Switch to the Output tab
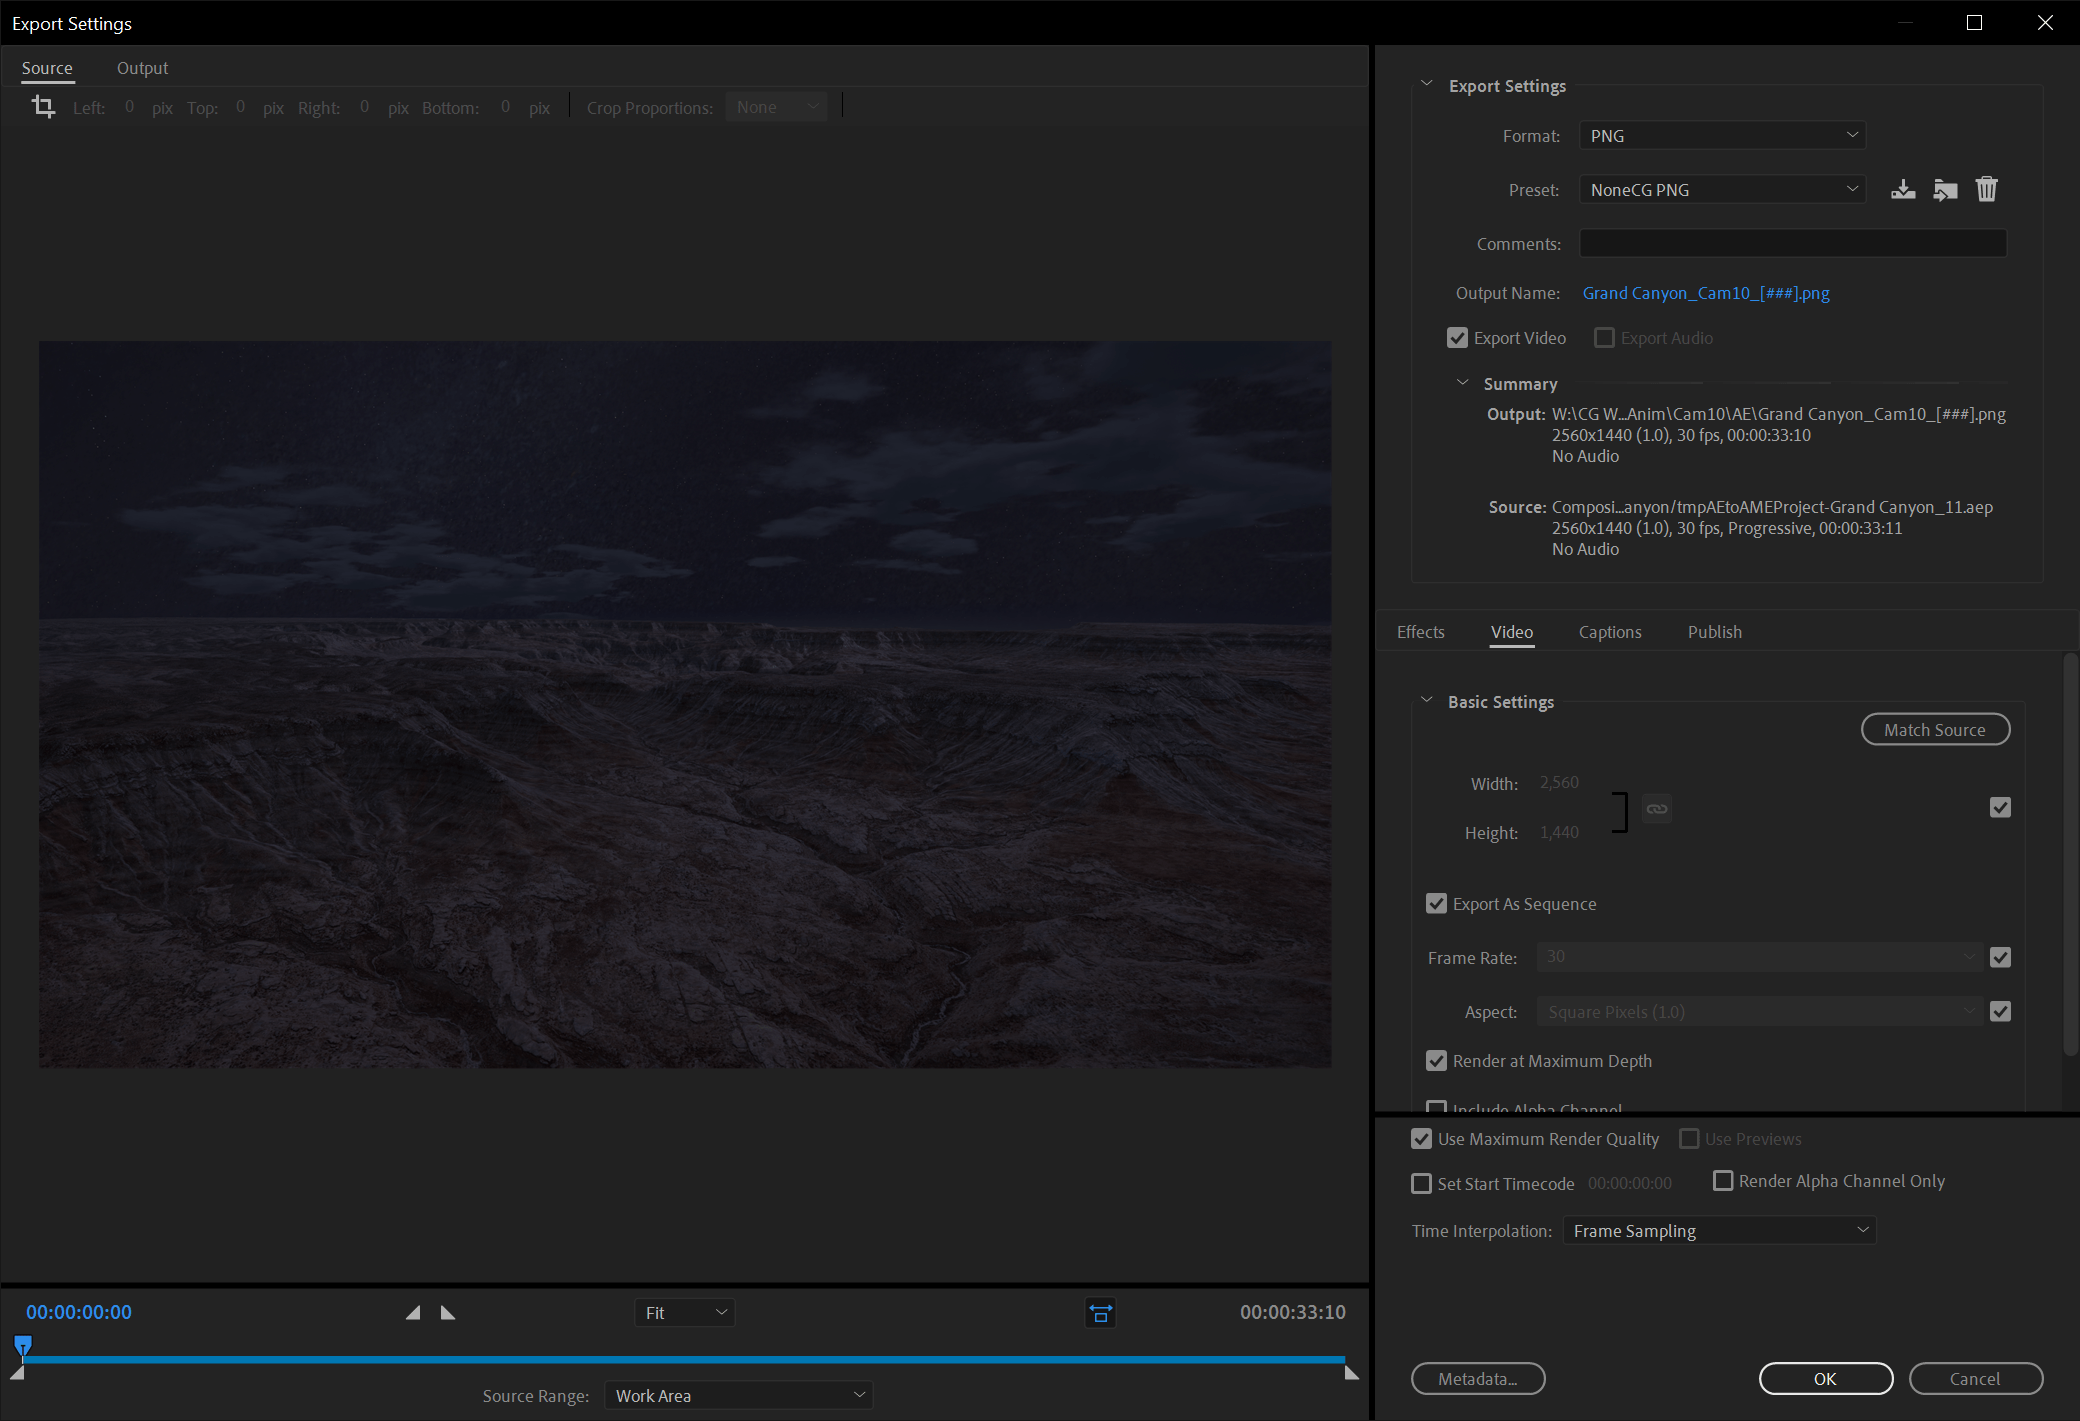The width and height of the screenshot is (2080, 1421). pos(142,67)
